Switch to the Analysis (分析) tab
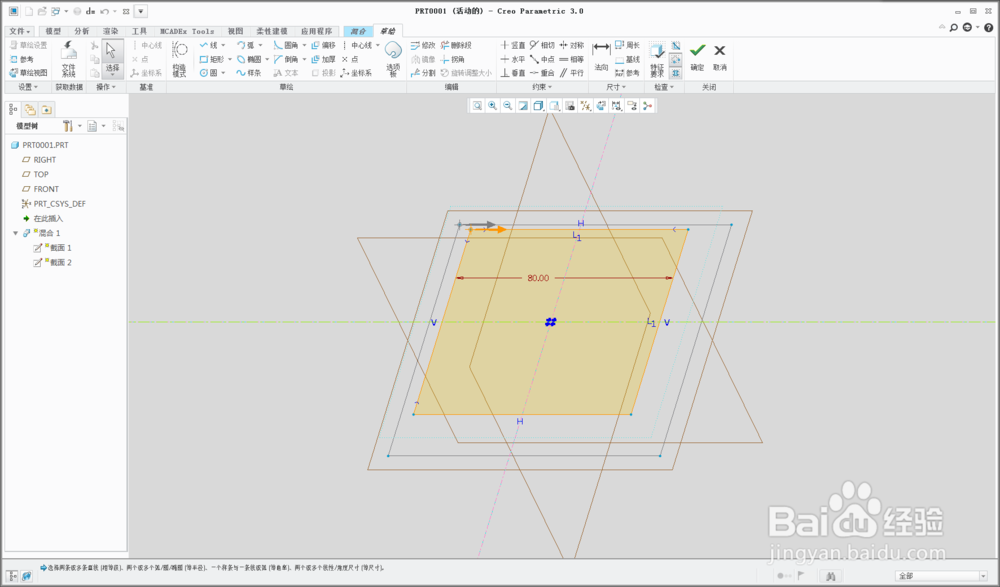The image size is (1000, 587). pyautogui.click(x=82, y=31)
